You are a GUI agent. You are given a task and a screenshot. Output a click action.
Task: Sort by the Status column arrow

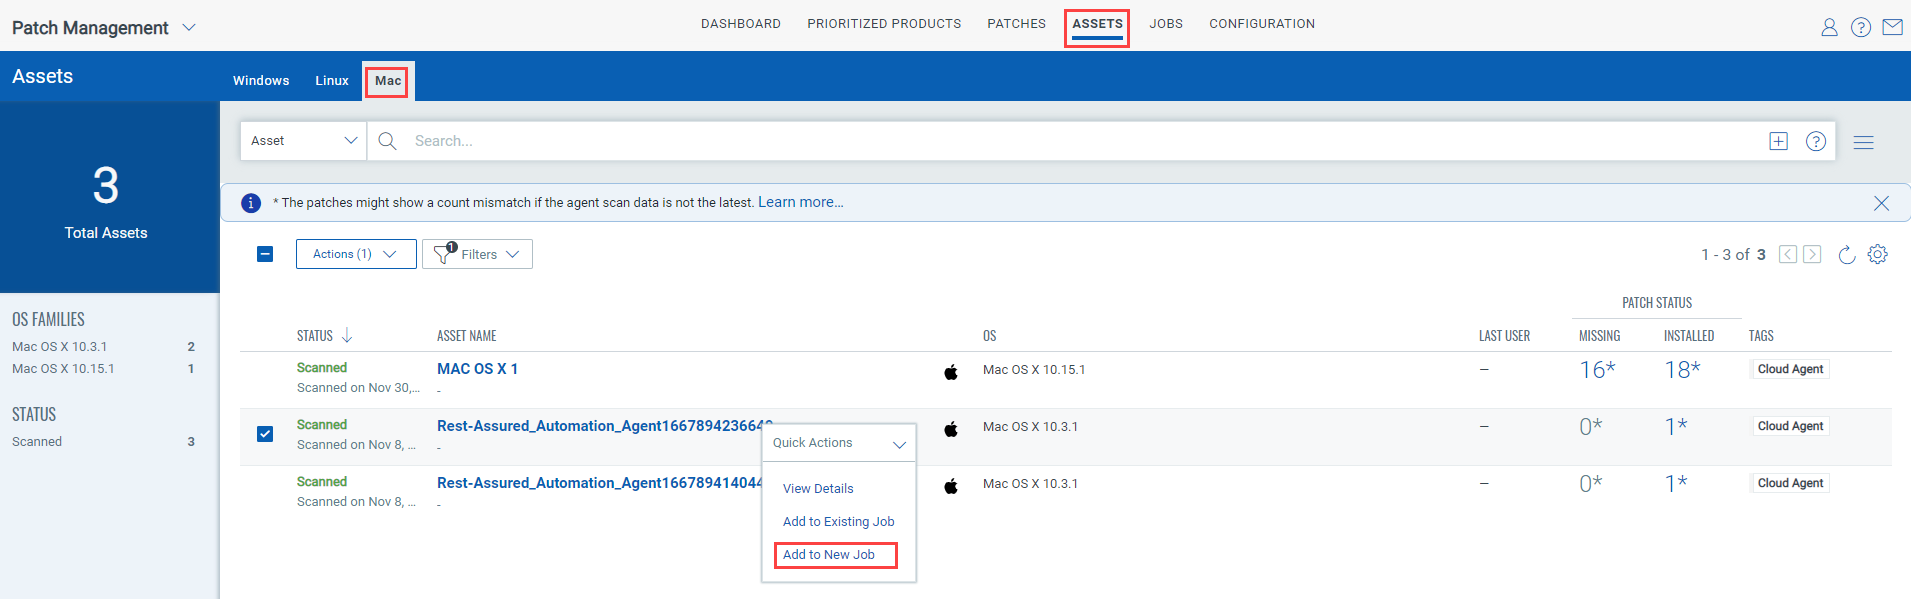coord(347,335)
